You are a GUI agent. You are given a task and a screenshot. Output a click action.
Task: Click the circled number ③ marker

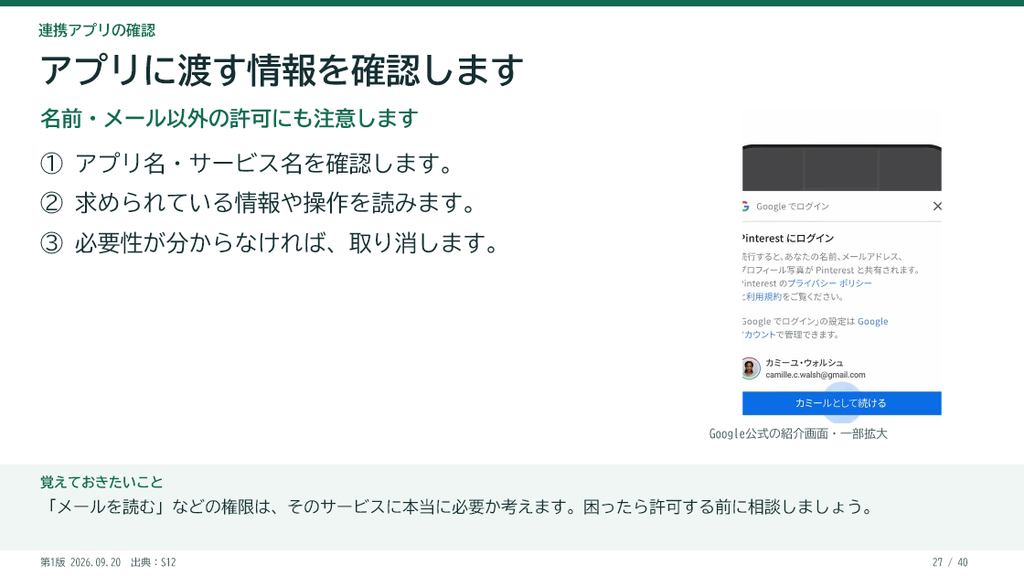tap(52, 243)
